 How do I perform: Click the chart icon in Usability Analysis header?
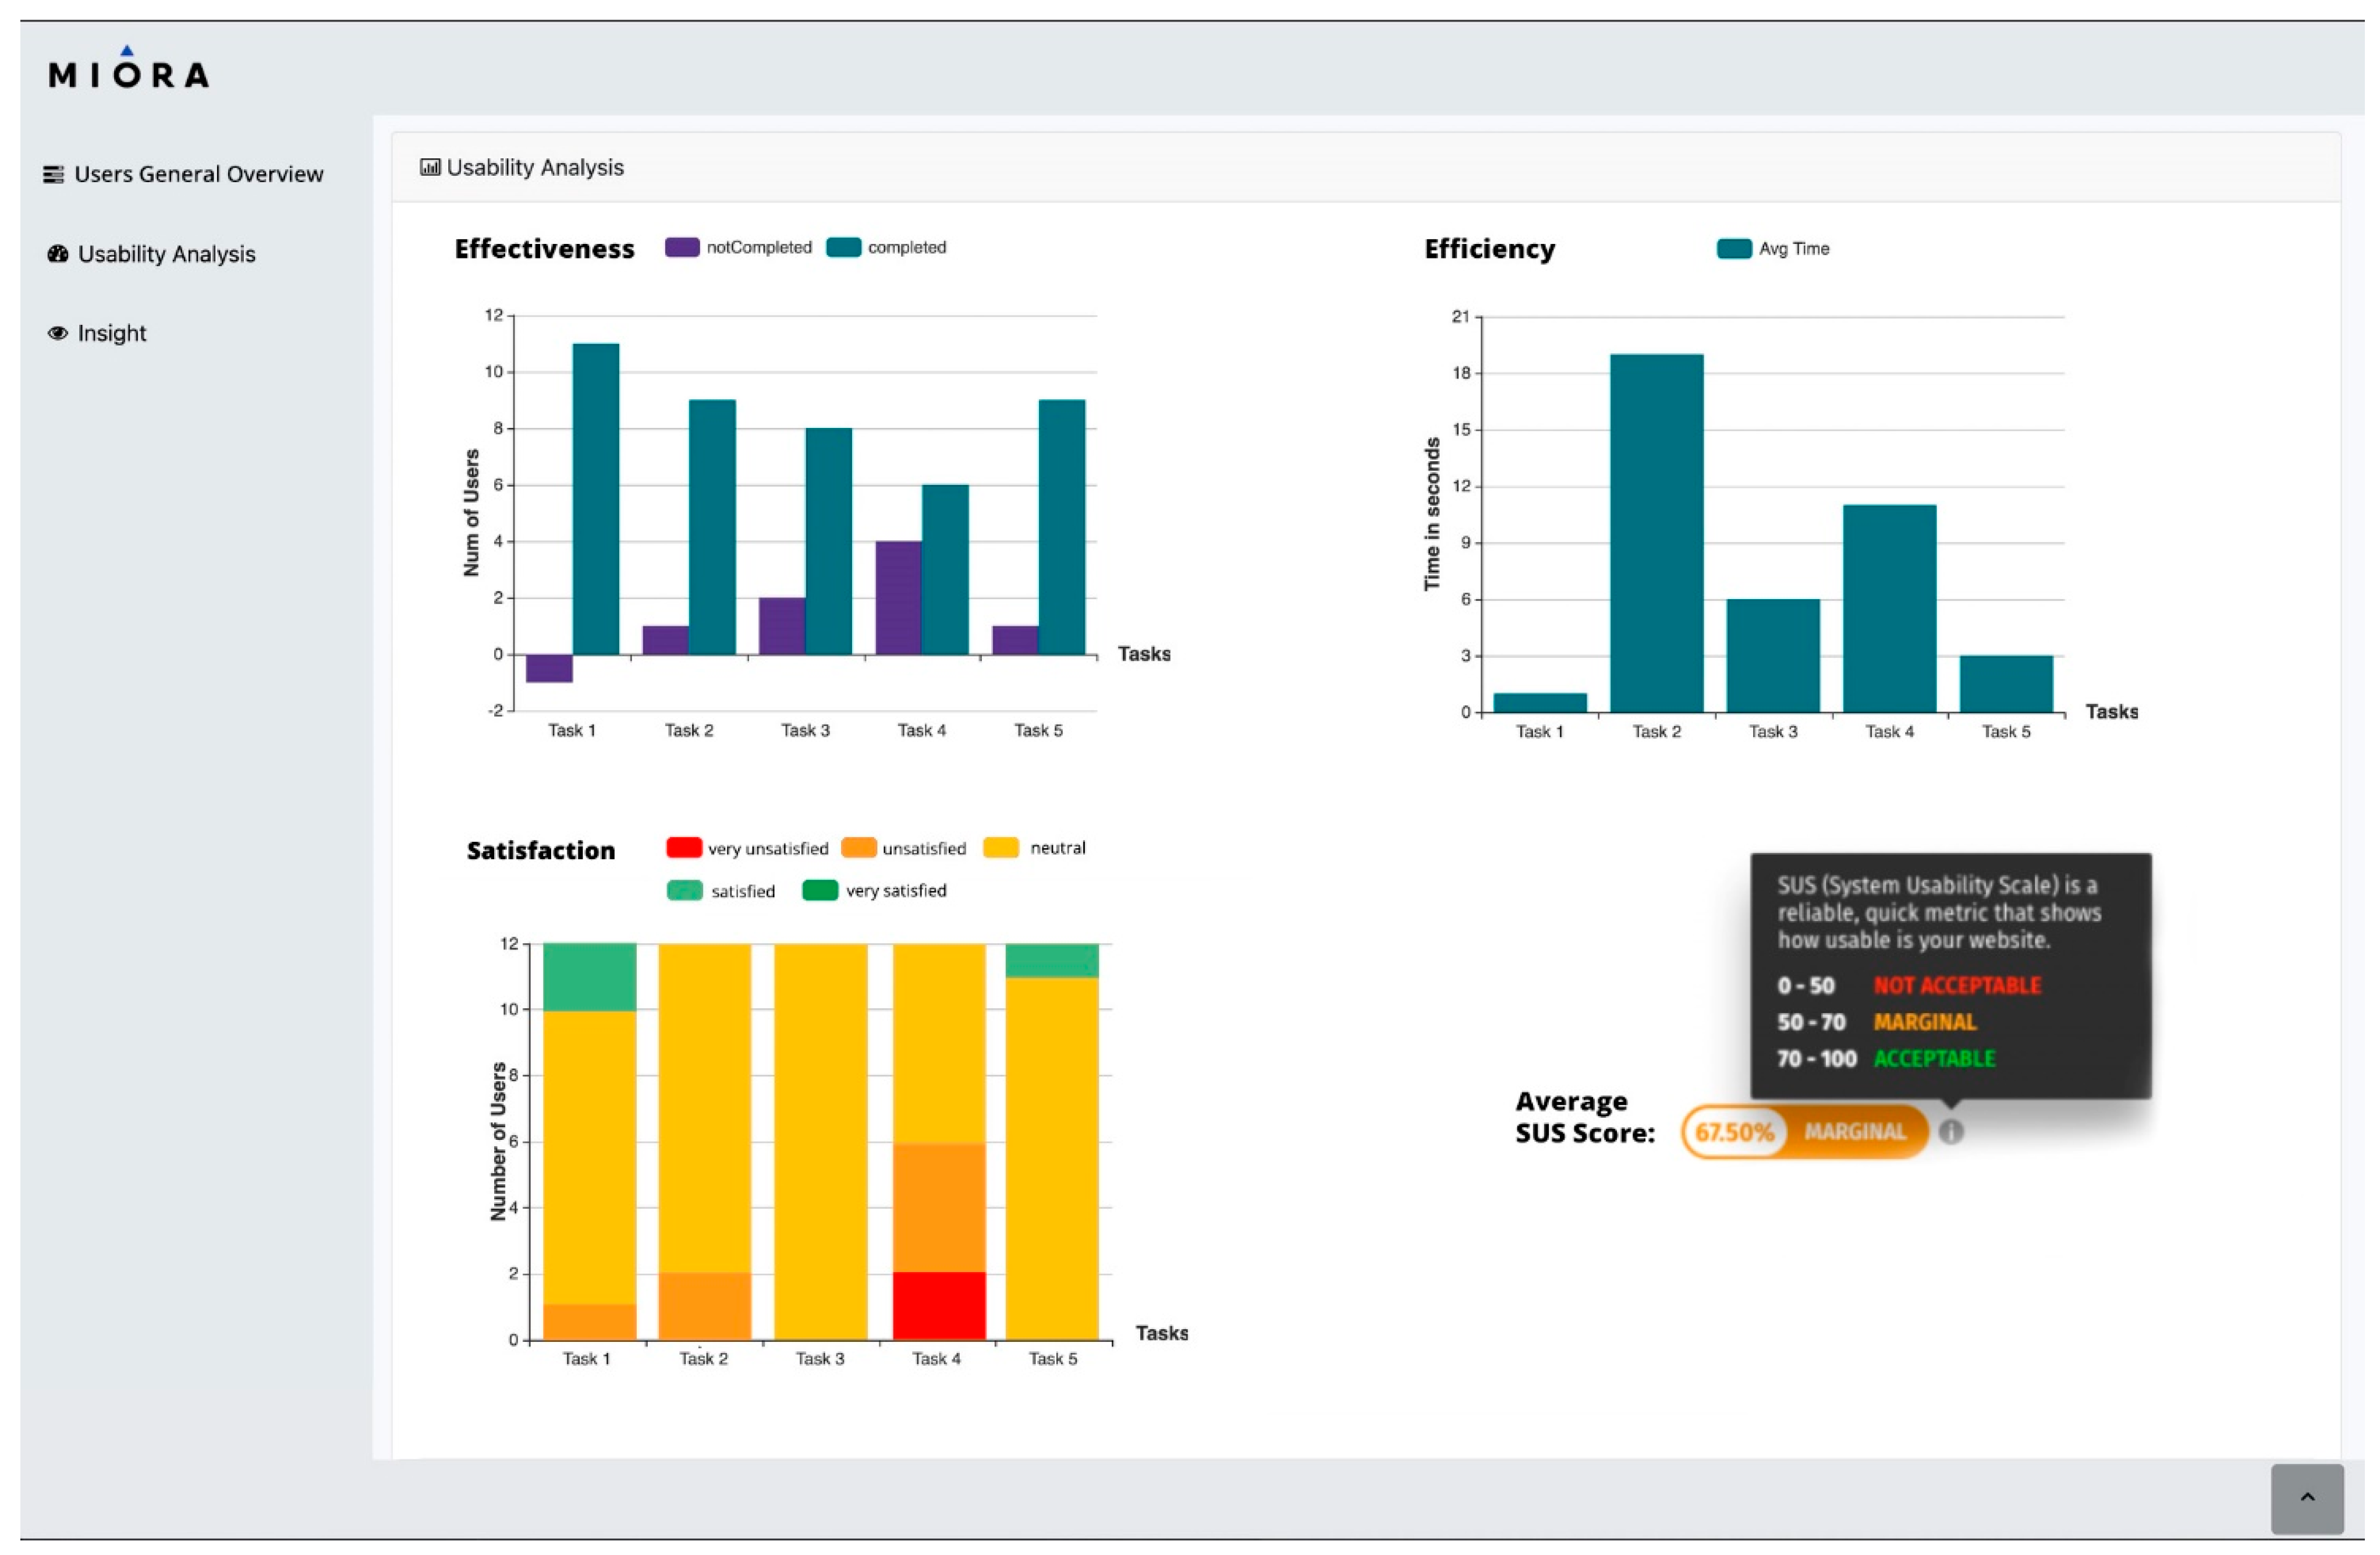pos(430,167)
